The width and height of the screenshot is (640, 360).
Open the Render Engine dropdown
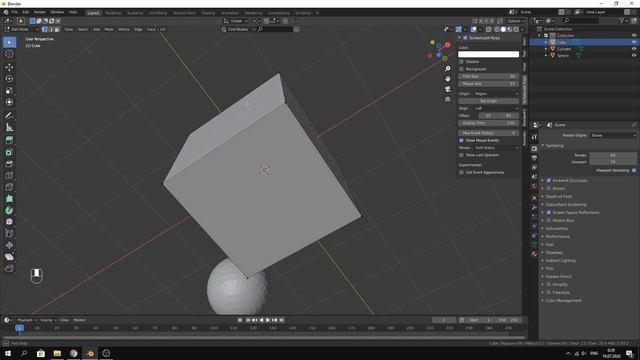pyautogui.click(x=613, y=135)
